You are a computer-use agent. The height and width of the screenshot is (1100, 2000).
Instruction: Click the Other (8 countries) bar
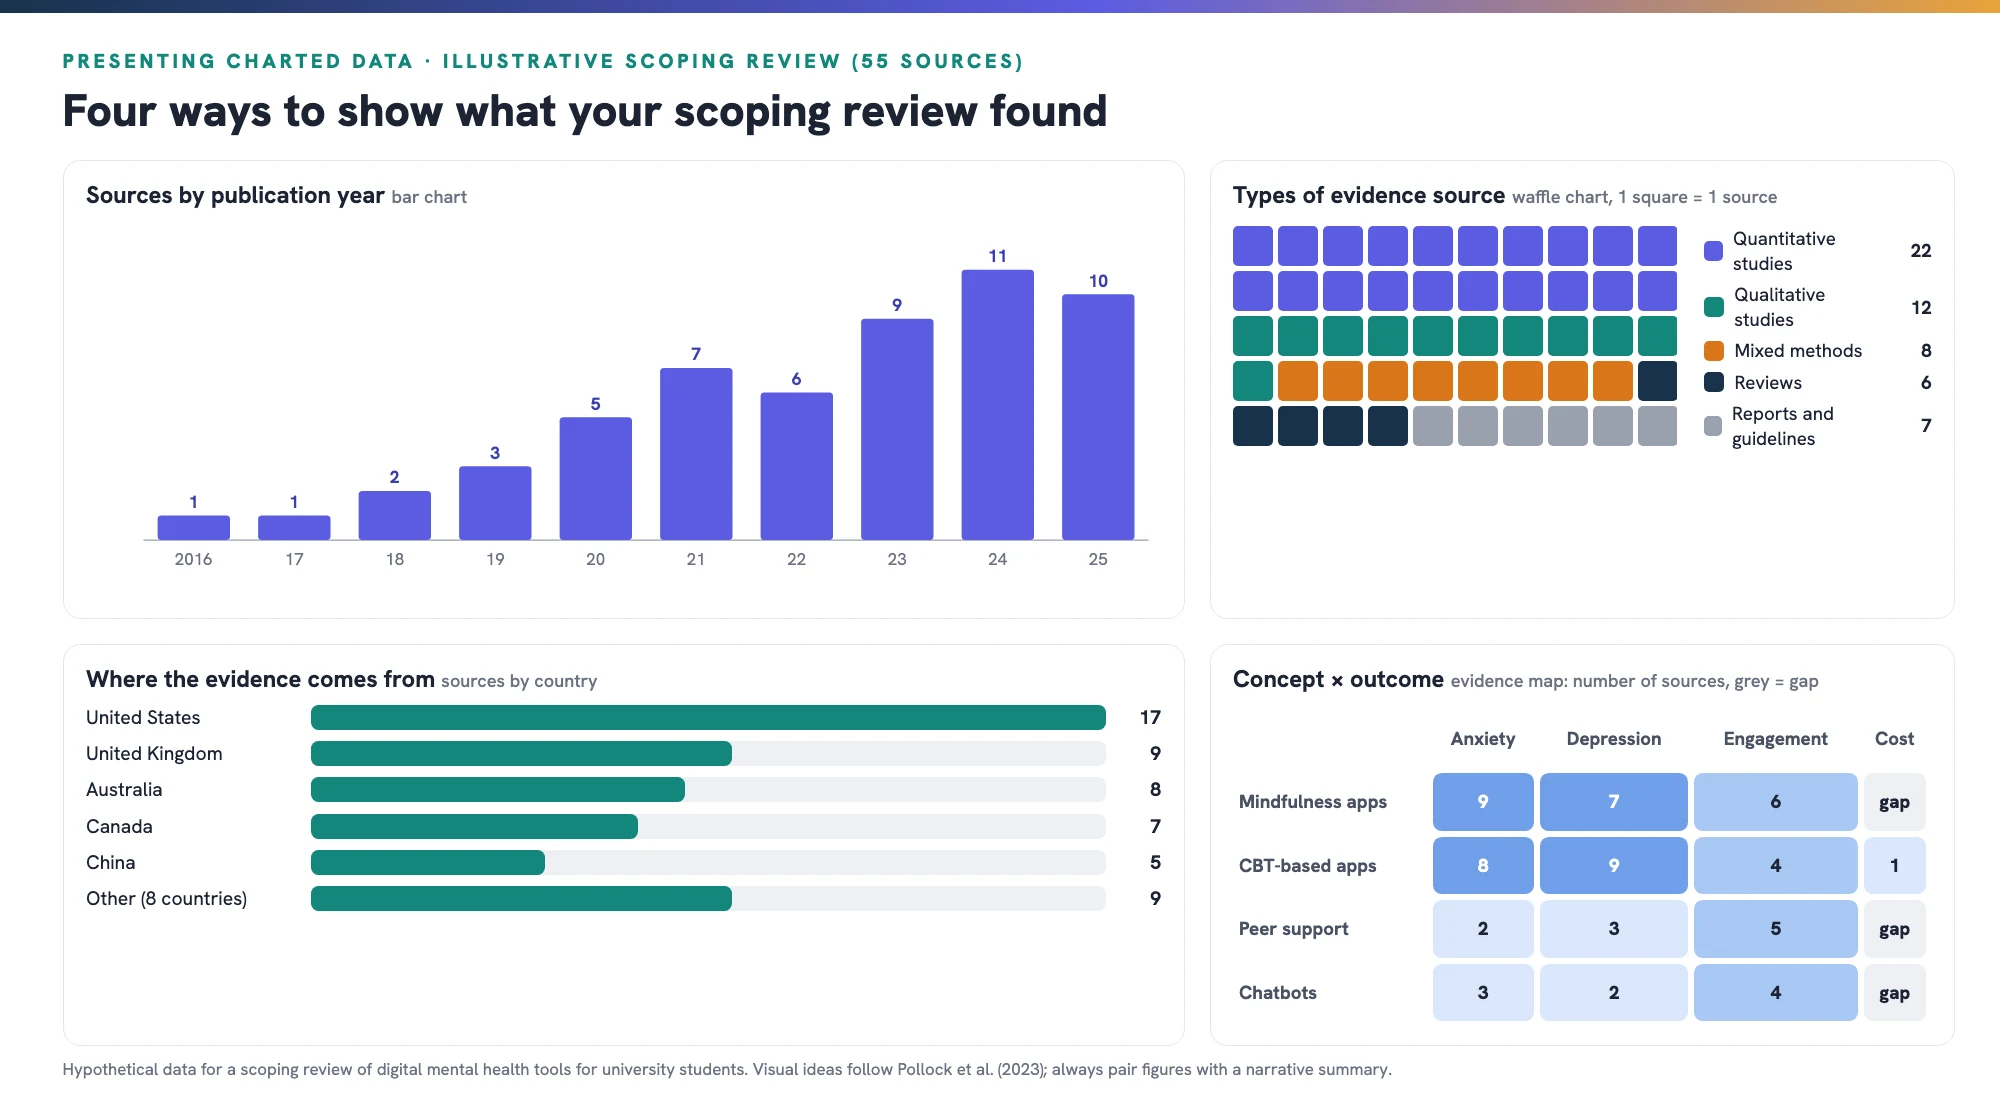(x=521, y=898)
